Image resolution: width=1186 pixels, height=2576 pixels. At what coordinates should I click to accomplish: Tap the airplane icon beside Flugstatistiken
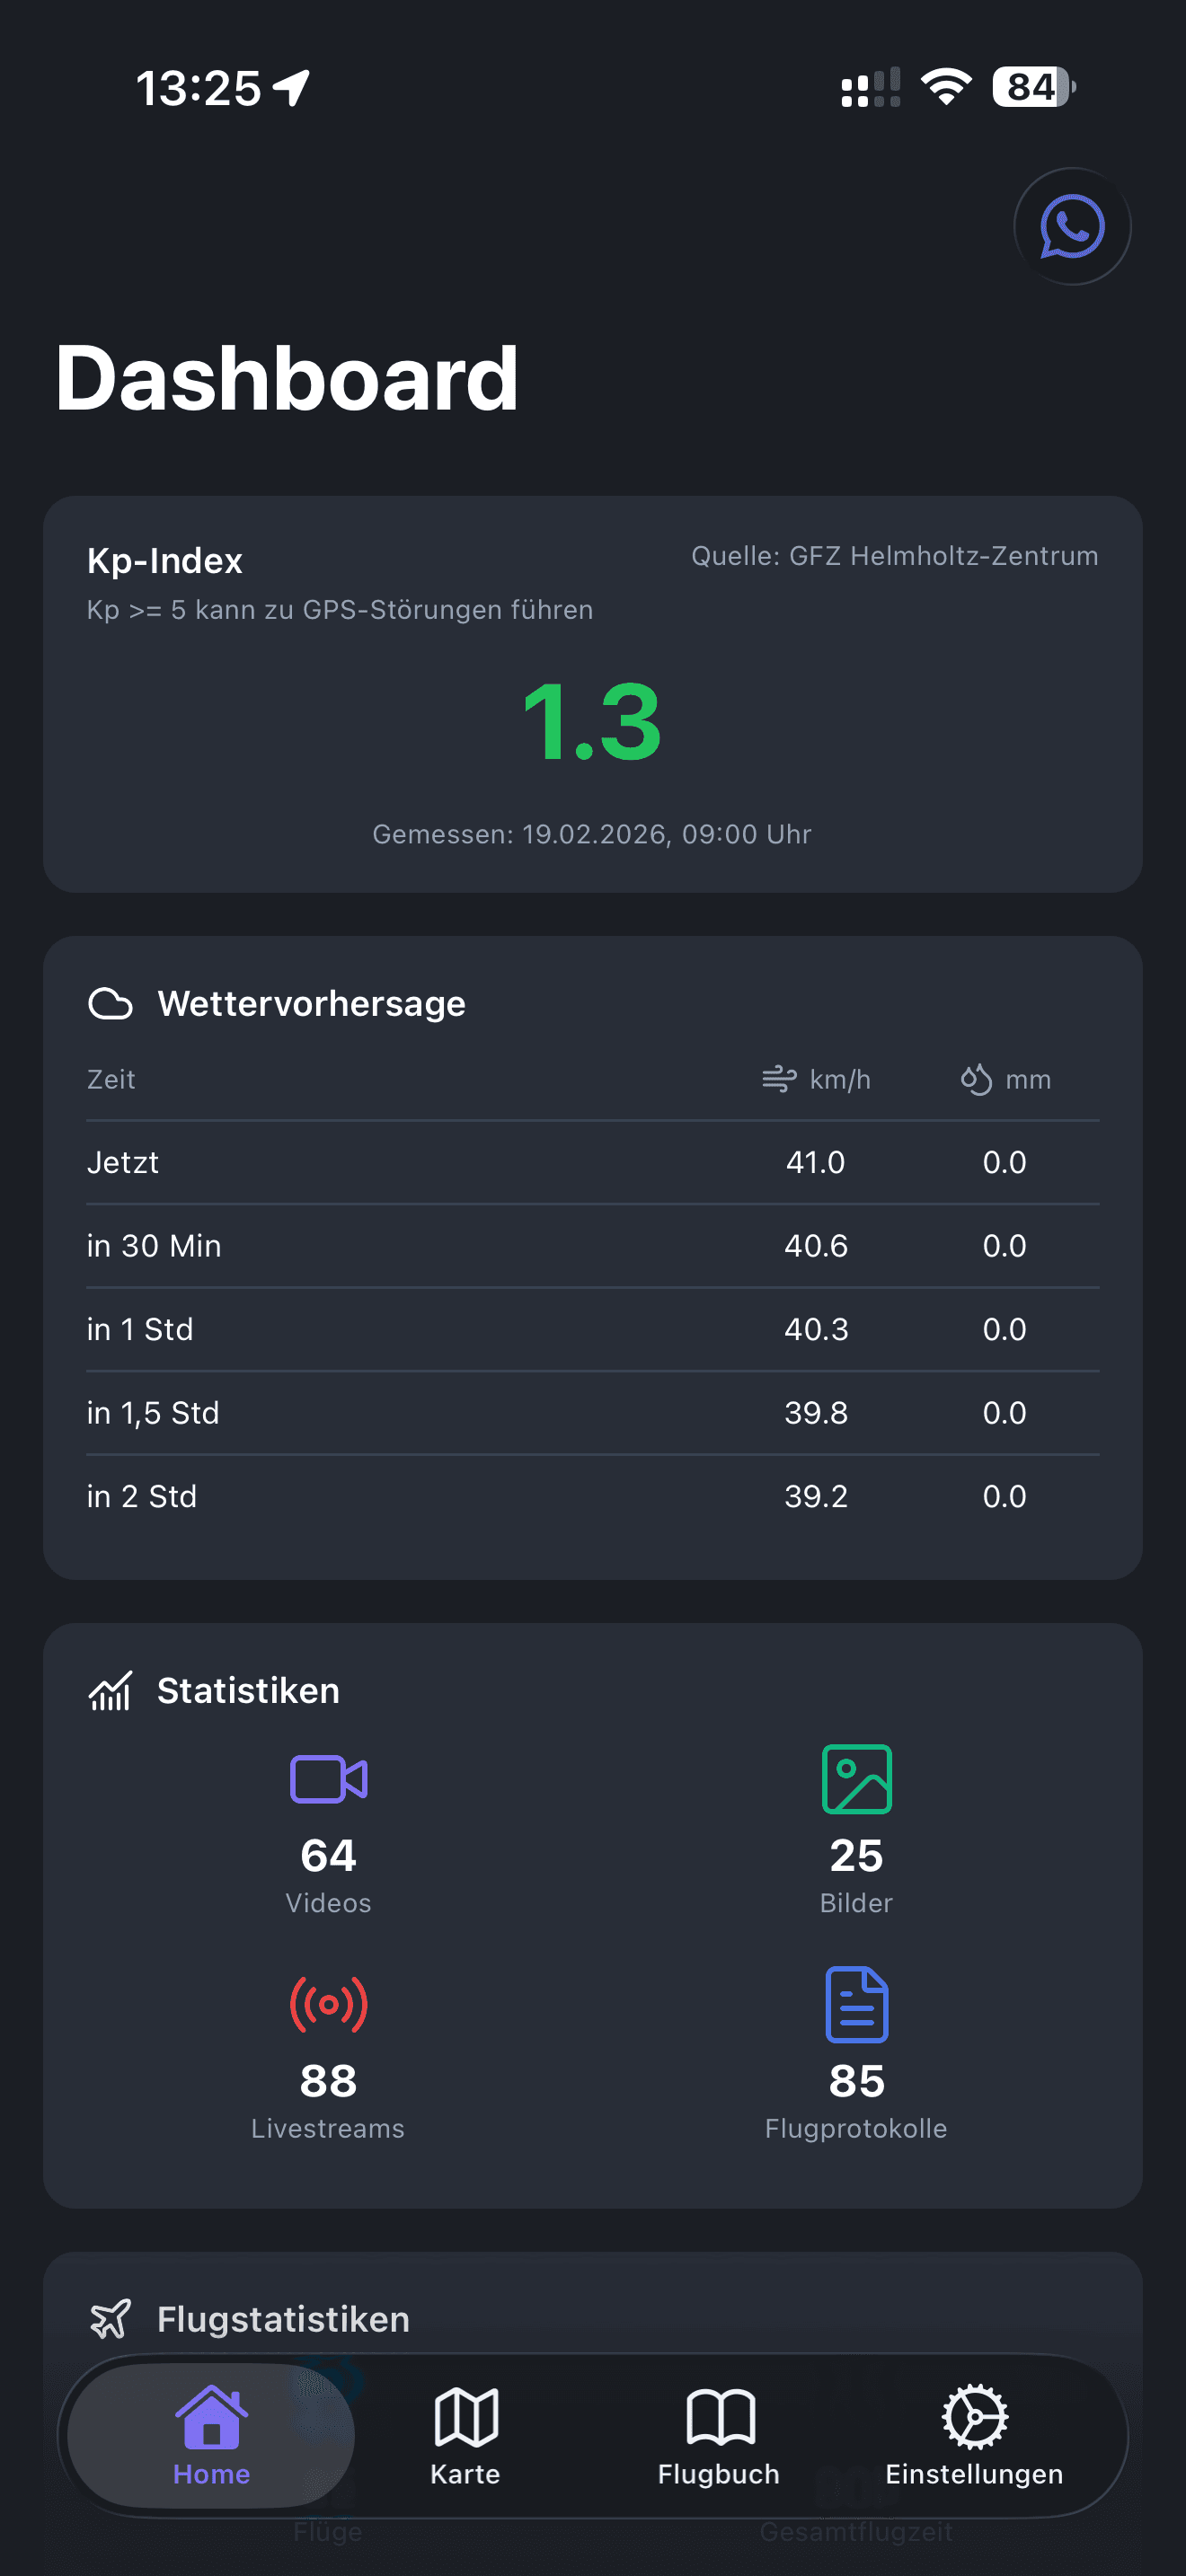click(x=110, y=2319)
